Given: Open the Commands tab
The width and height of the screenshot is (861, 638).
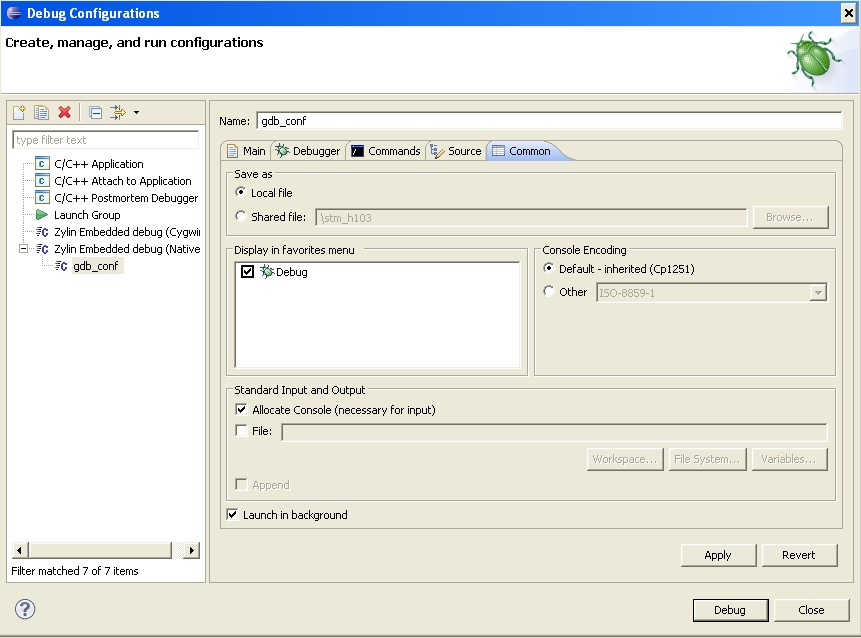Looking at the screenshot, I should (386, 151).
